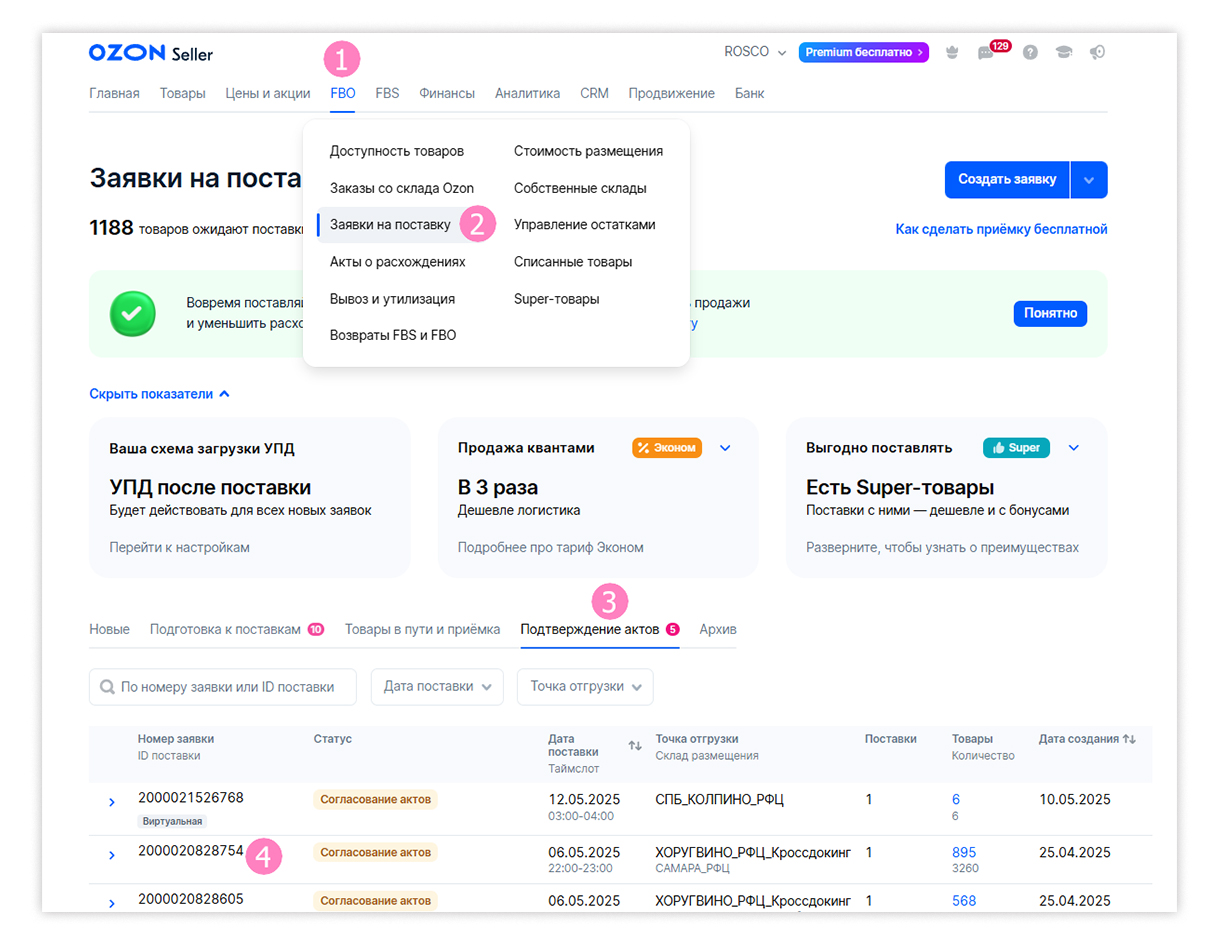This screenshot has height=945, width=1219.
Task: Click the magnifier icon in the search field
Action: (x=107, y=687)
